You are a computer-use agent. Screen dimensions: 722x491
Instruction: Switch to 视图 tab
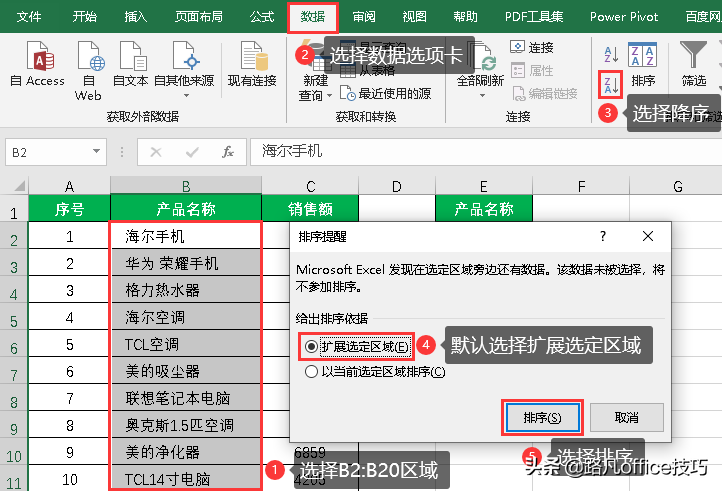(x=414, y=17)
